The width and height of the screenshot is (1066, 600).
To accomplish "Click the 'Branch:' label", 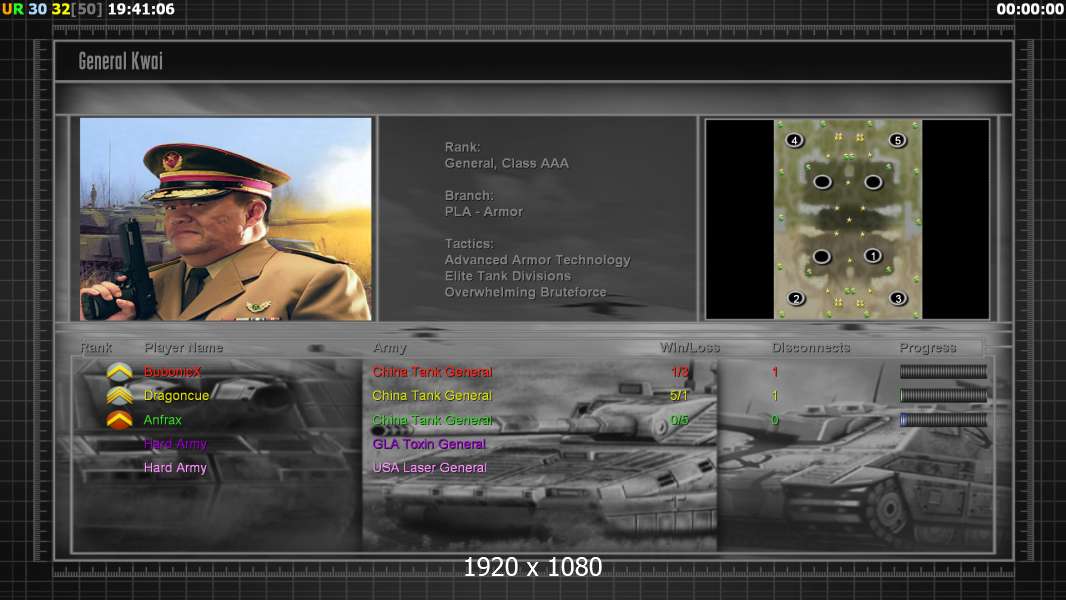I will 469,195.
